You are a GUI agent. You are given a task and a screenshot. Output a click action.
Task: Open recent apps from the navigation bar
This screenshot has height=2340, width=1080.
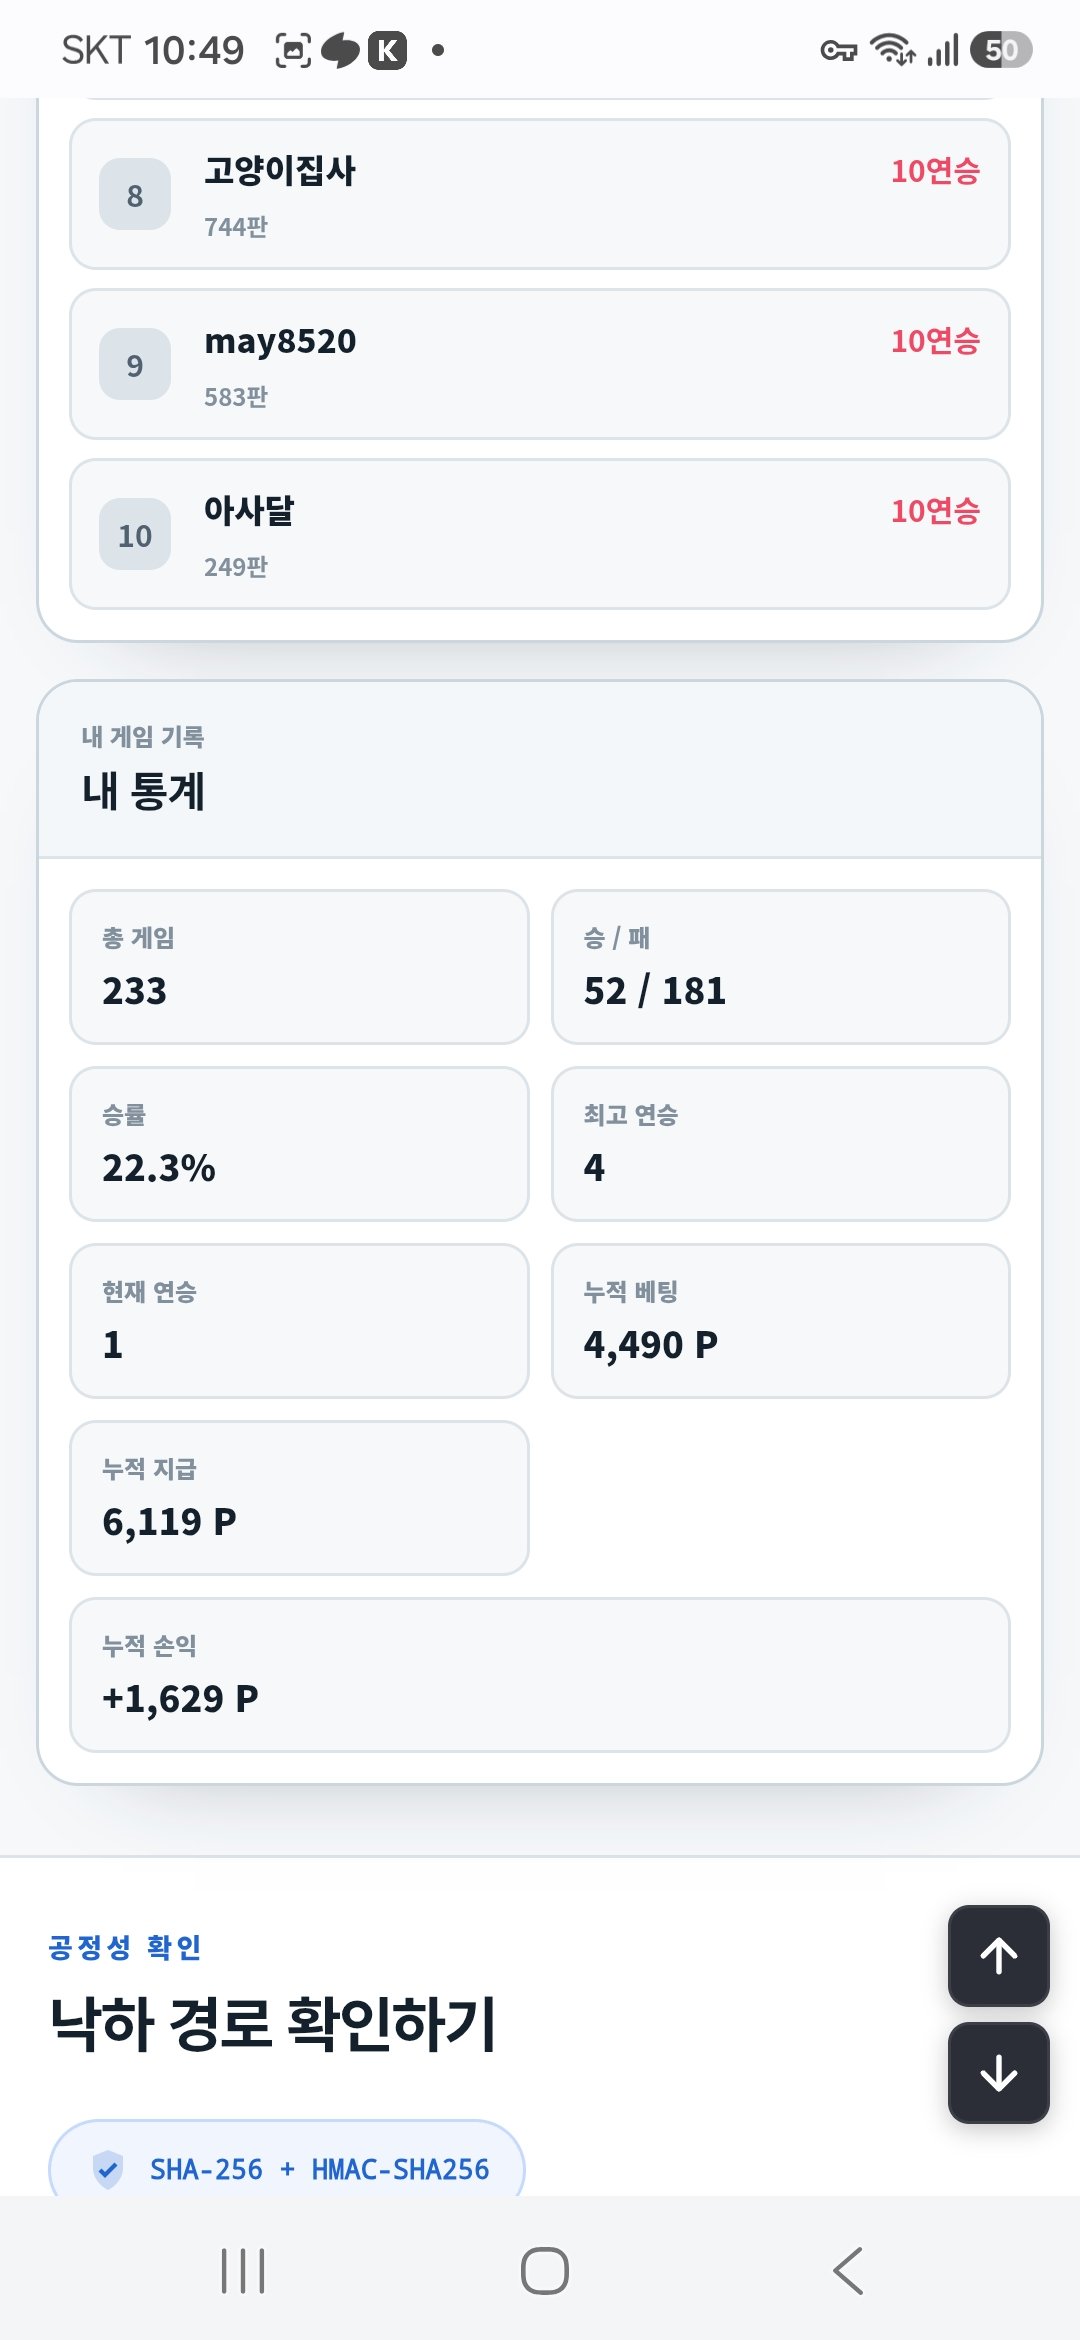pos(243,2270)
